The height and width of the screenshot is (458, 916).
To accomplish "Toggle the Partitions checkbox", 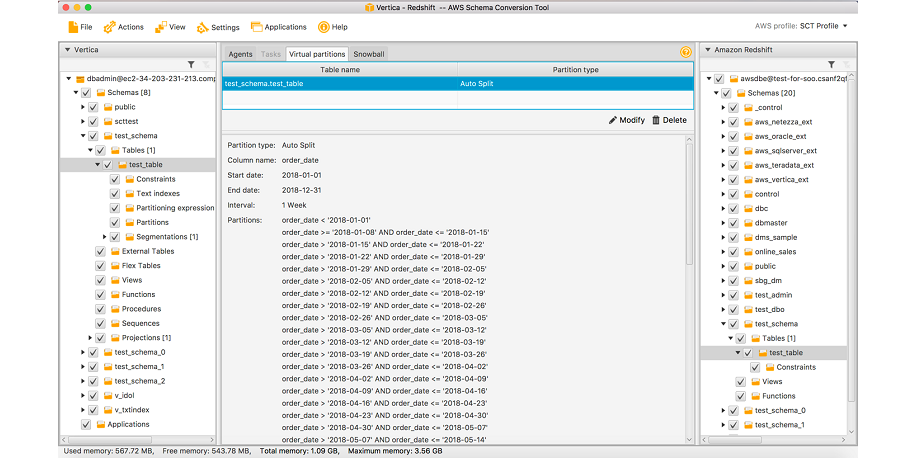I will click(x=114, y=223).
